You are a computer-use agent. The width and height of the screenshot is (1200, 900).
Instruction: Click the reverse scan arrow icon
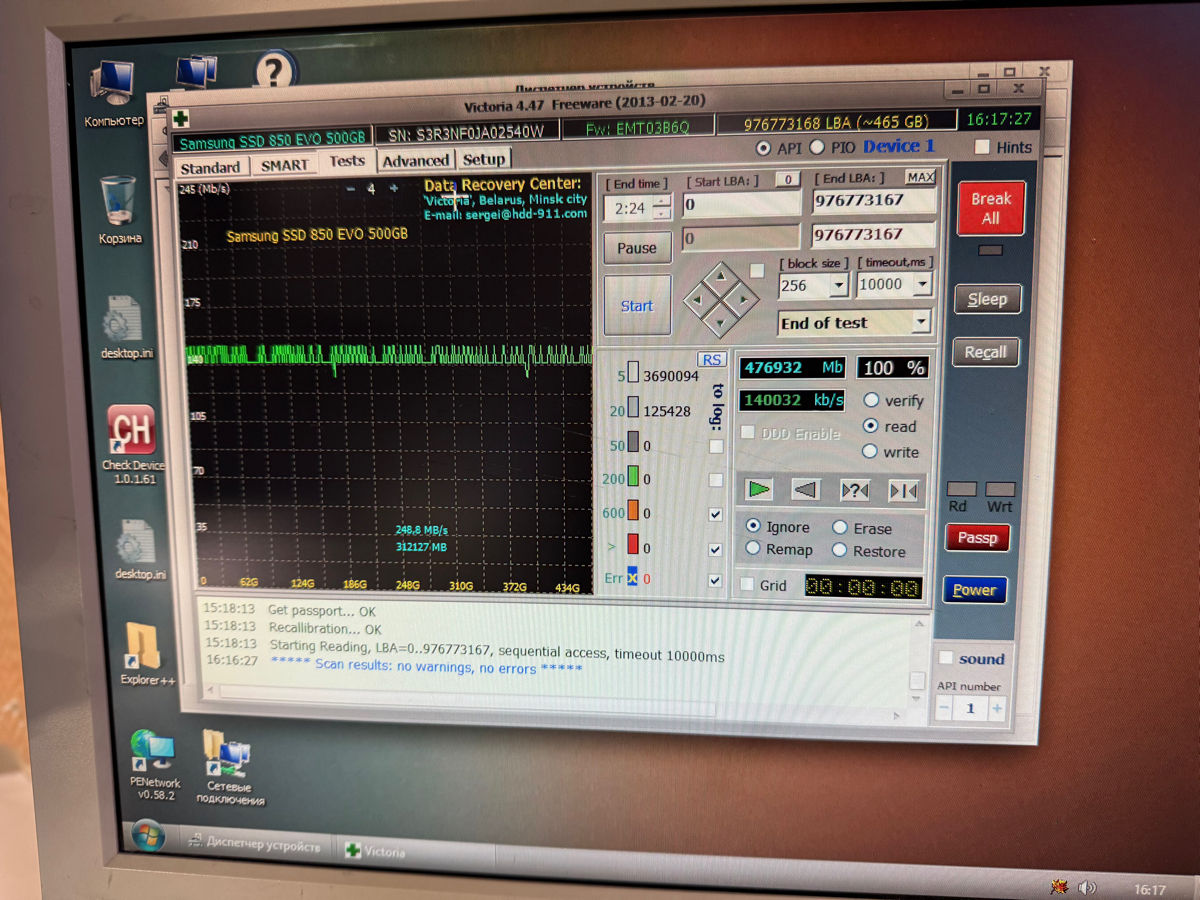(806, 490)
